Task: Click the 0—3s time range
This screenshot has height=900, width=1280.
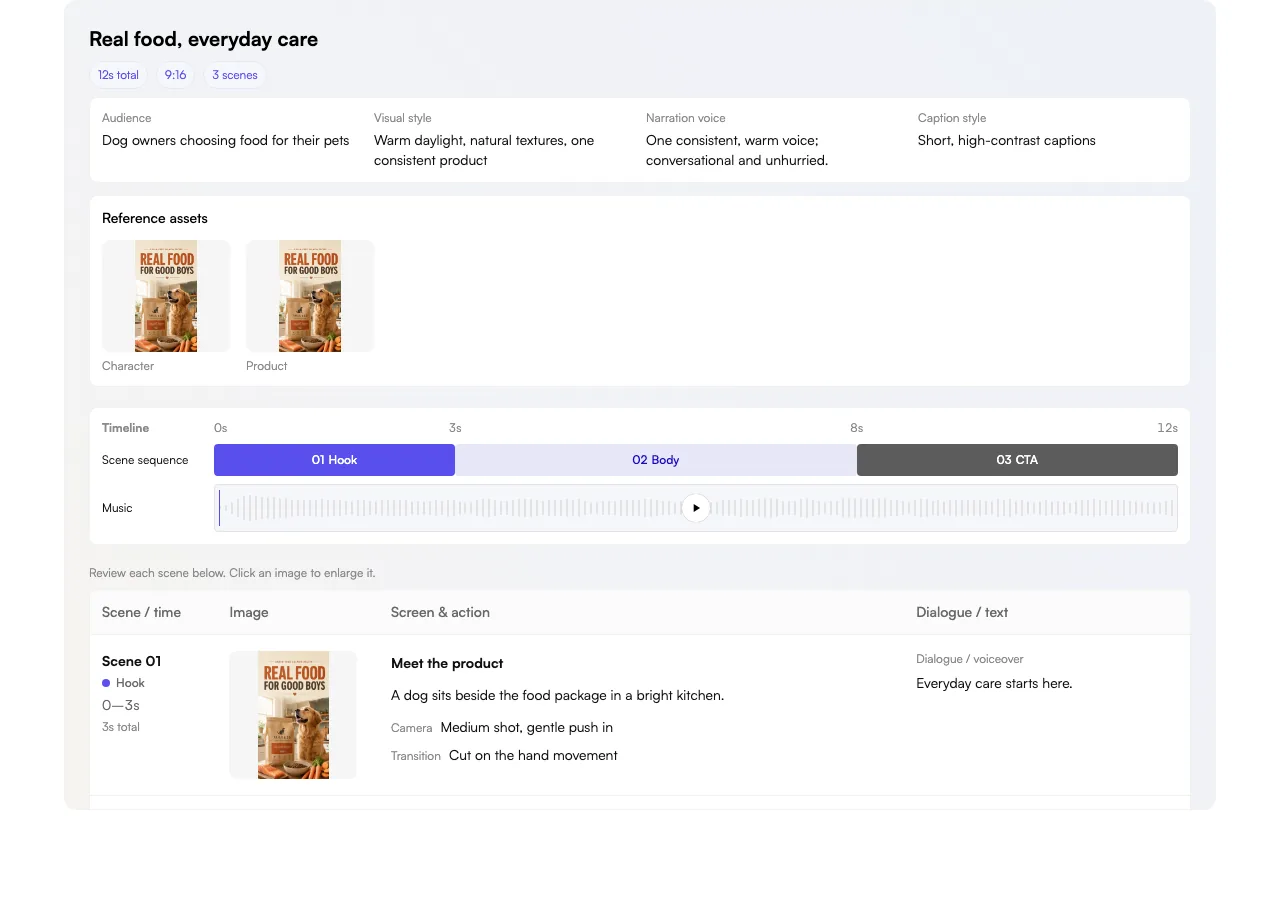Action: [x=121, y=705]
